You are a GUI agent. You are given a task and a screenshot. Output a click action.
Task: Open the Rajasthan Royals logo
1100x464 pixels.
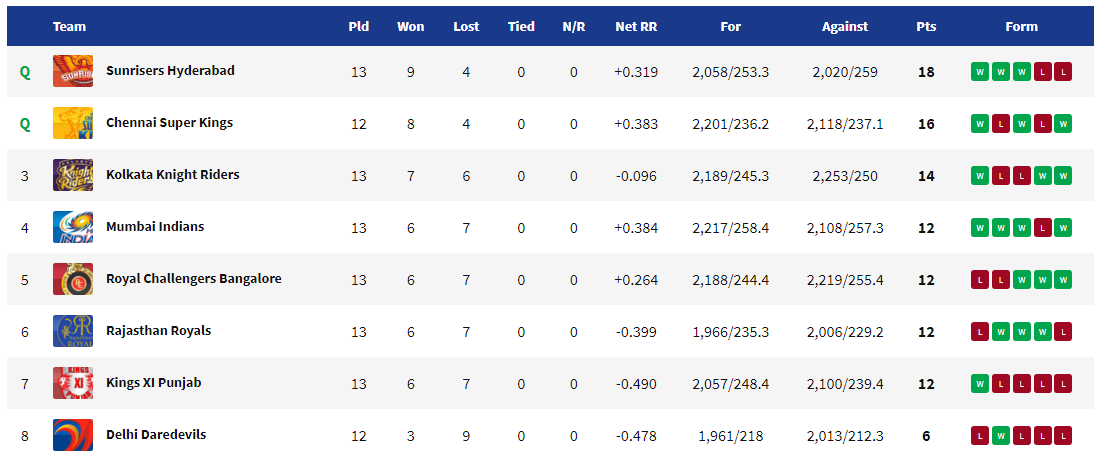pos(72,331)
